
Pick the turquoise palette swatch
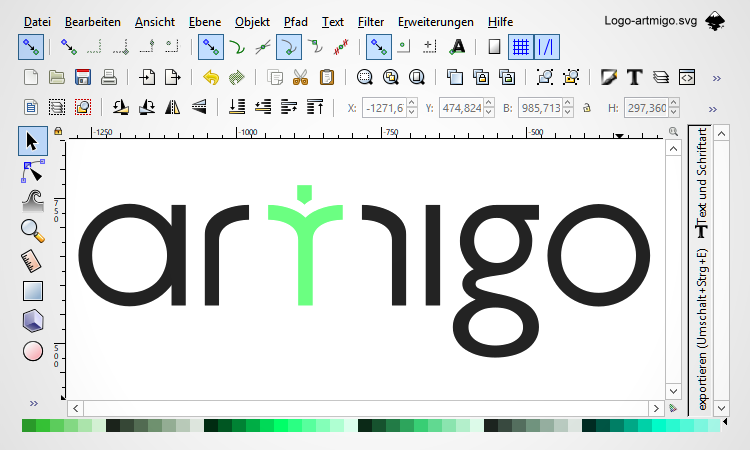click(x=658, y=425)
